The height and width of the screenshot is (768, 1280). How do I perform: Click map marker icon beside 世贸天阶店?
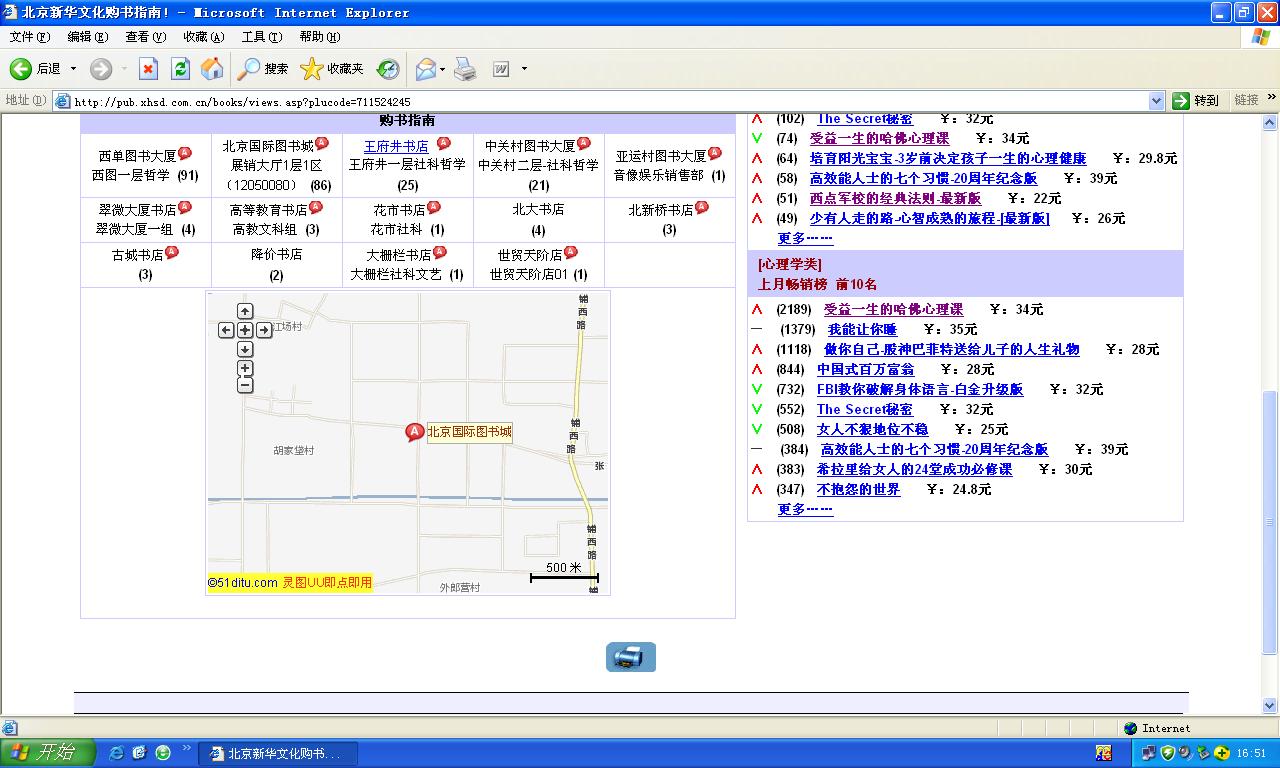click(571, 252)
